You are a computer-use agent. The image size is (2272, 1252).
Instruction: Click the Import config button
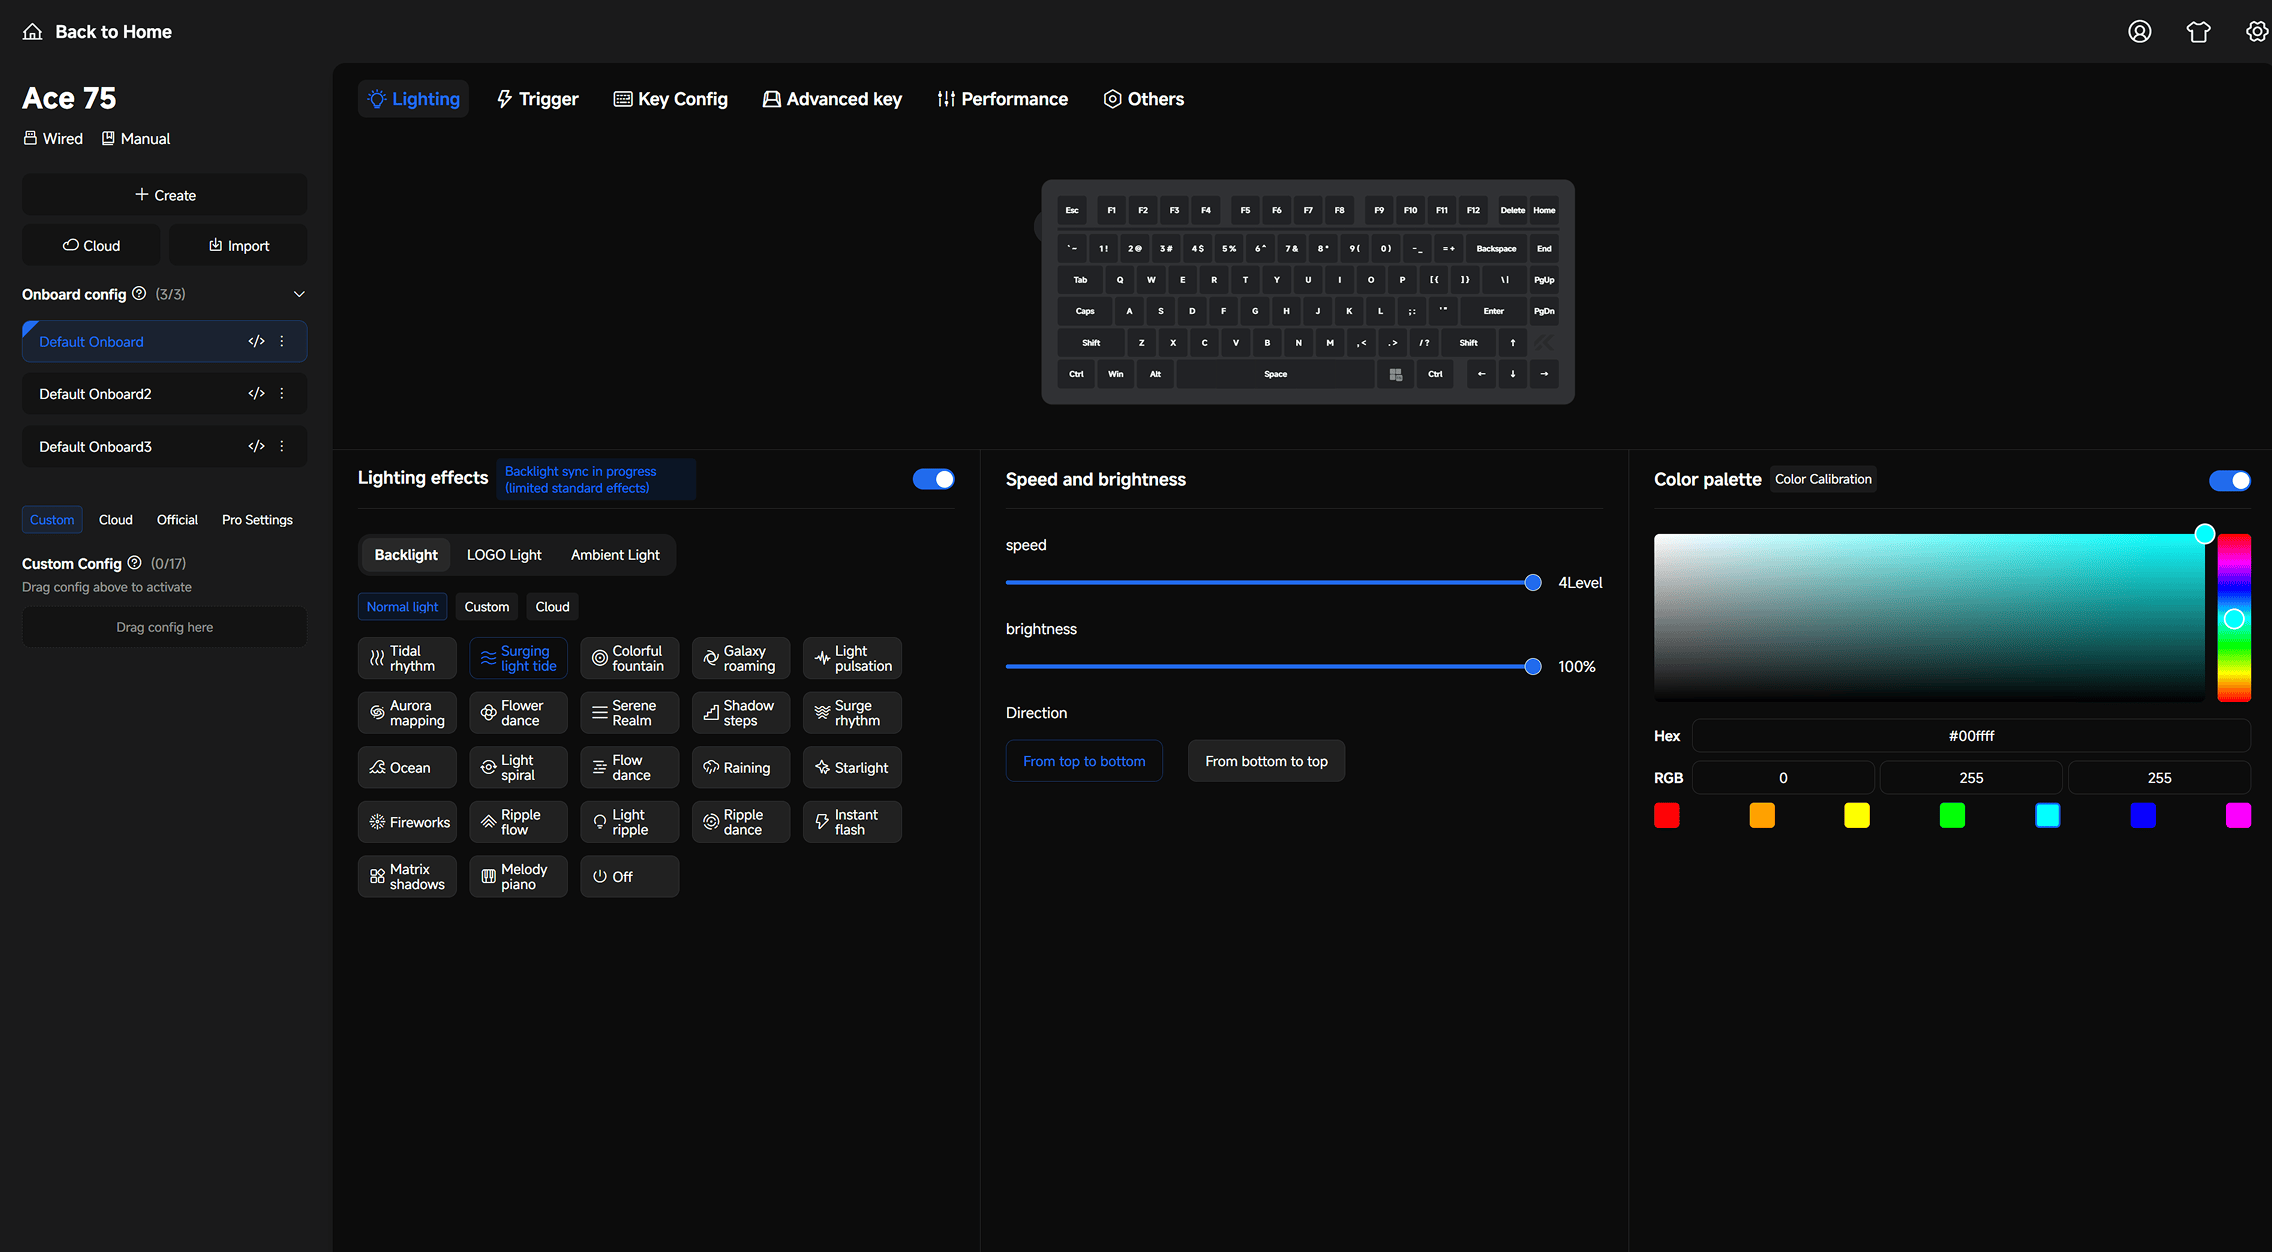(x=239, y=246)
